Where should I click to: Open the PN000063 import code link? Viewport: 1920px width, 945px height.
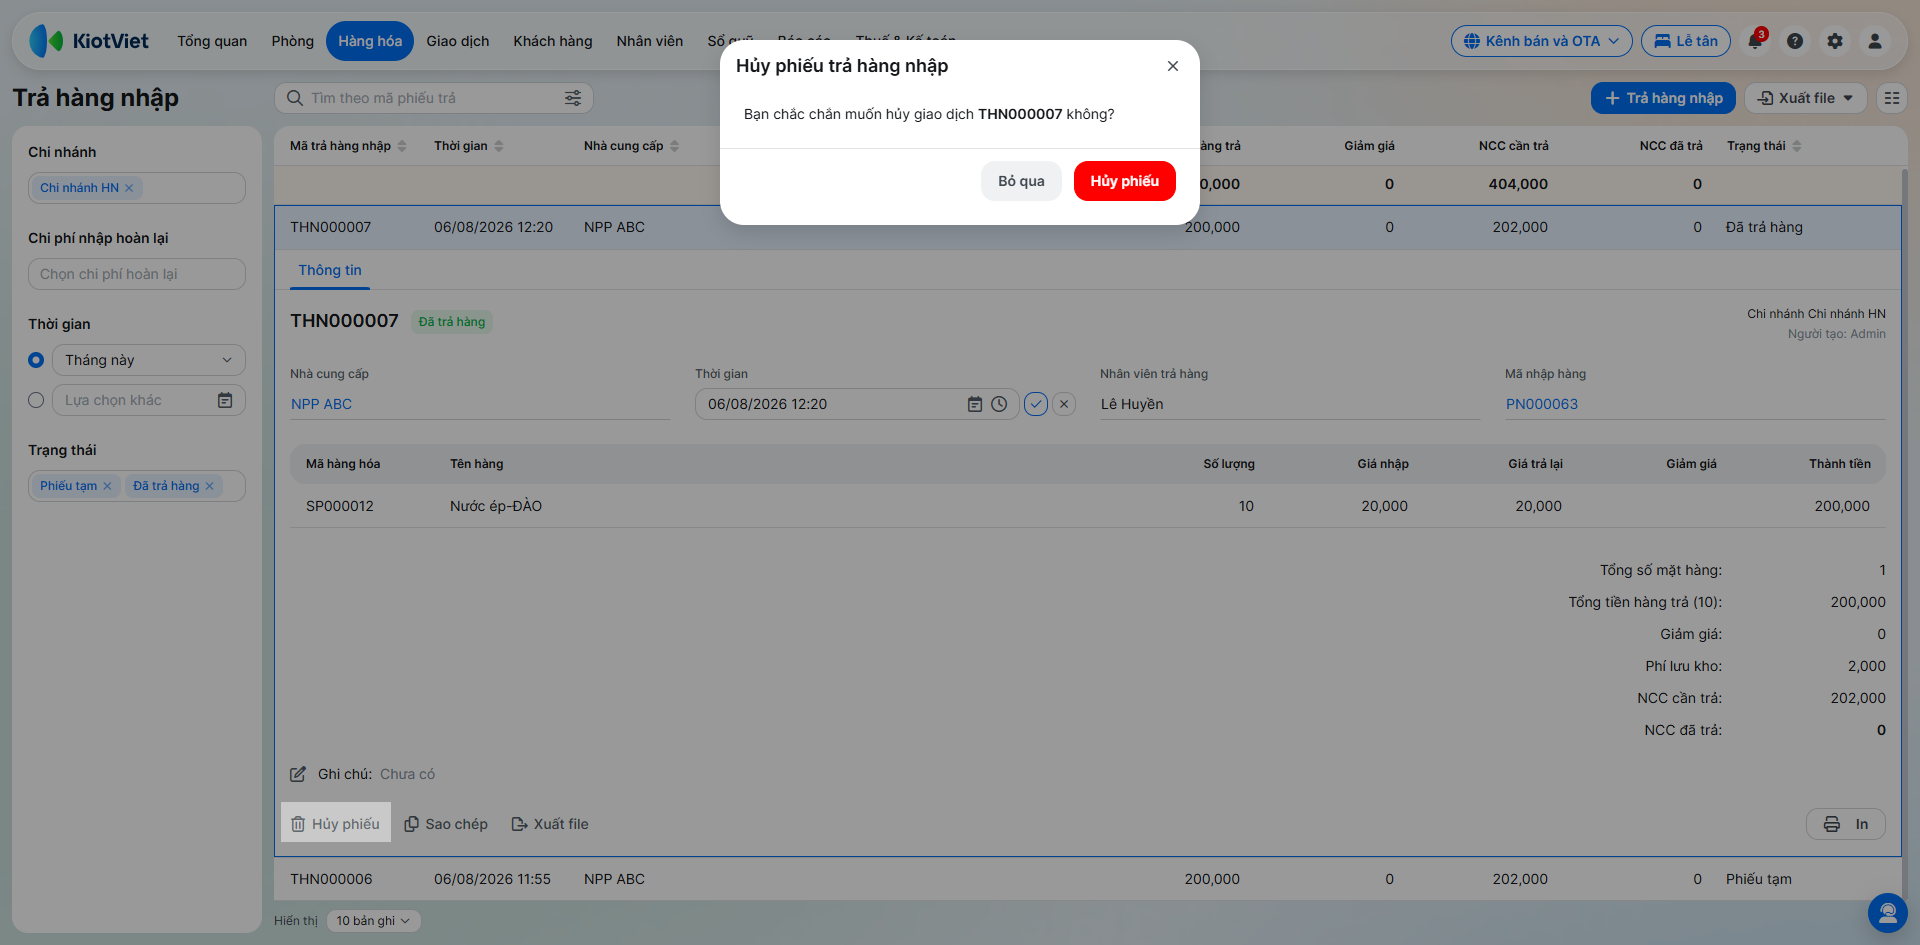pyautogui.click(x=1542, y=404)
